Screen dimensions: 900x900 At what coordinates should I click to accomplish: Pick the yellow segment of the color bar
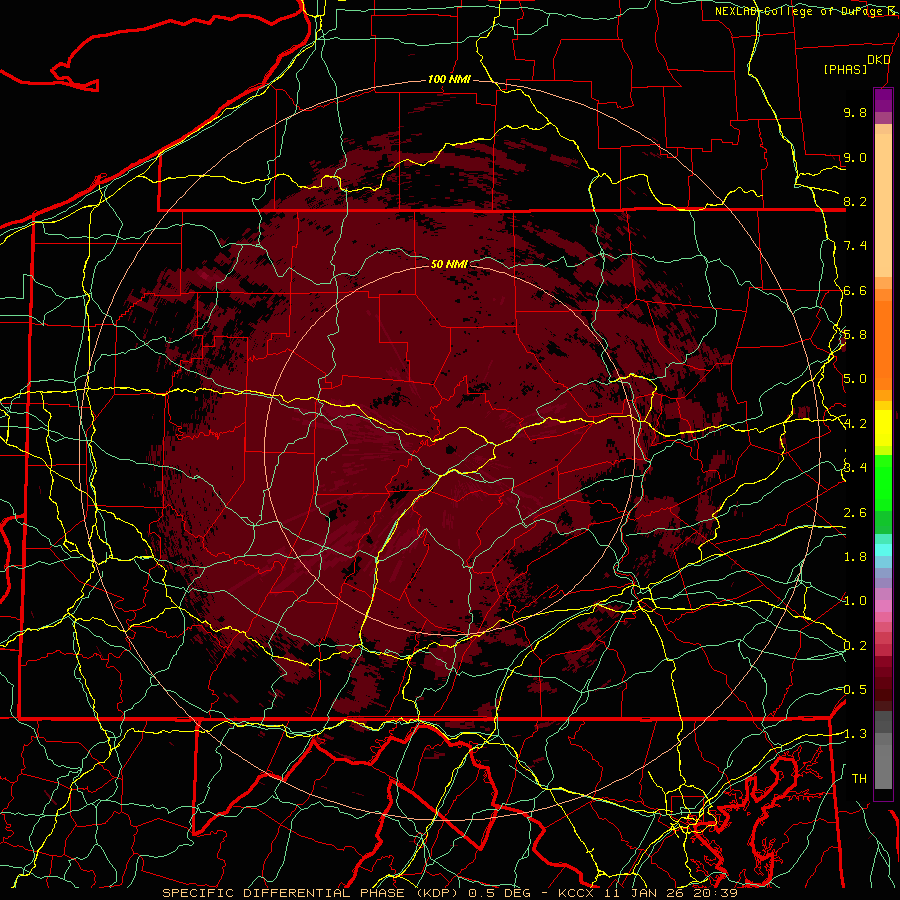(x=883, y=428)
